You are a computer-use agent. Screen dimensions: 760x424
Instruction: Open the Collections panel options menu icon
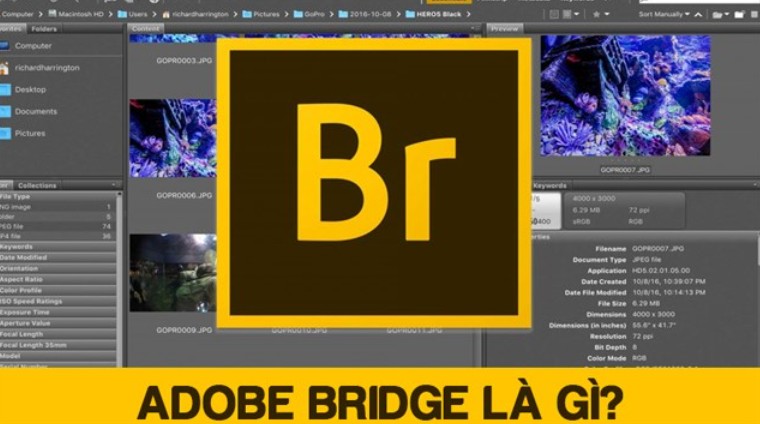pos(114,185)
